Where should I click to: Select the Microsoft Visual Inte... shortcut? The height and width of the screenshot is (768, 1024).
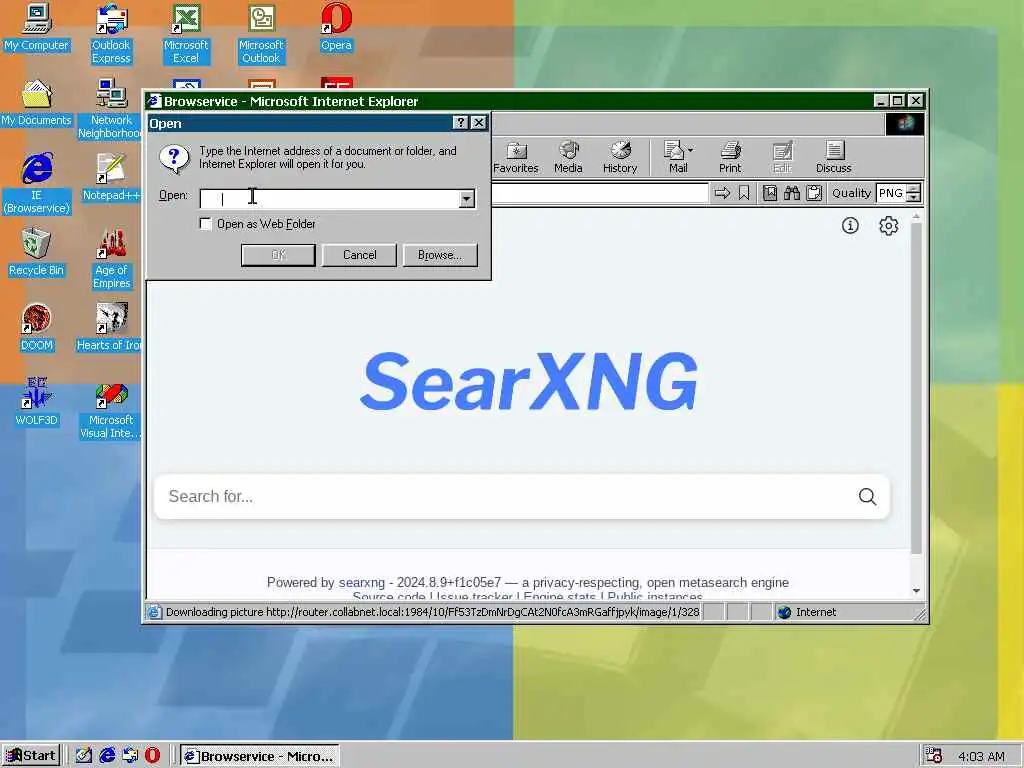tap(110, 409)
